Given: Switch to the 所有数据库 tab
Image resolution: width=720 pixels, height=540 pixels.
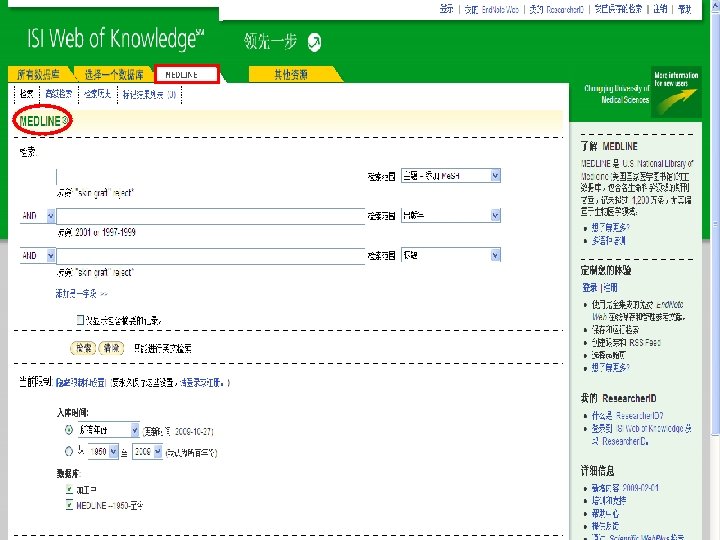Looking at the screenshot, I should coord(39,74).
